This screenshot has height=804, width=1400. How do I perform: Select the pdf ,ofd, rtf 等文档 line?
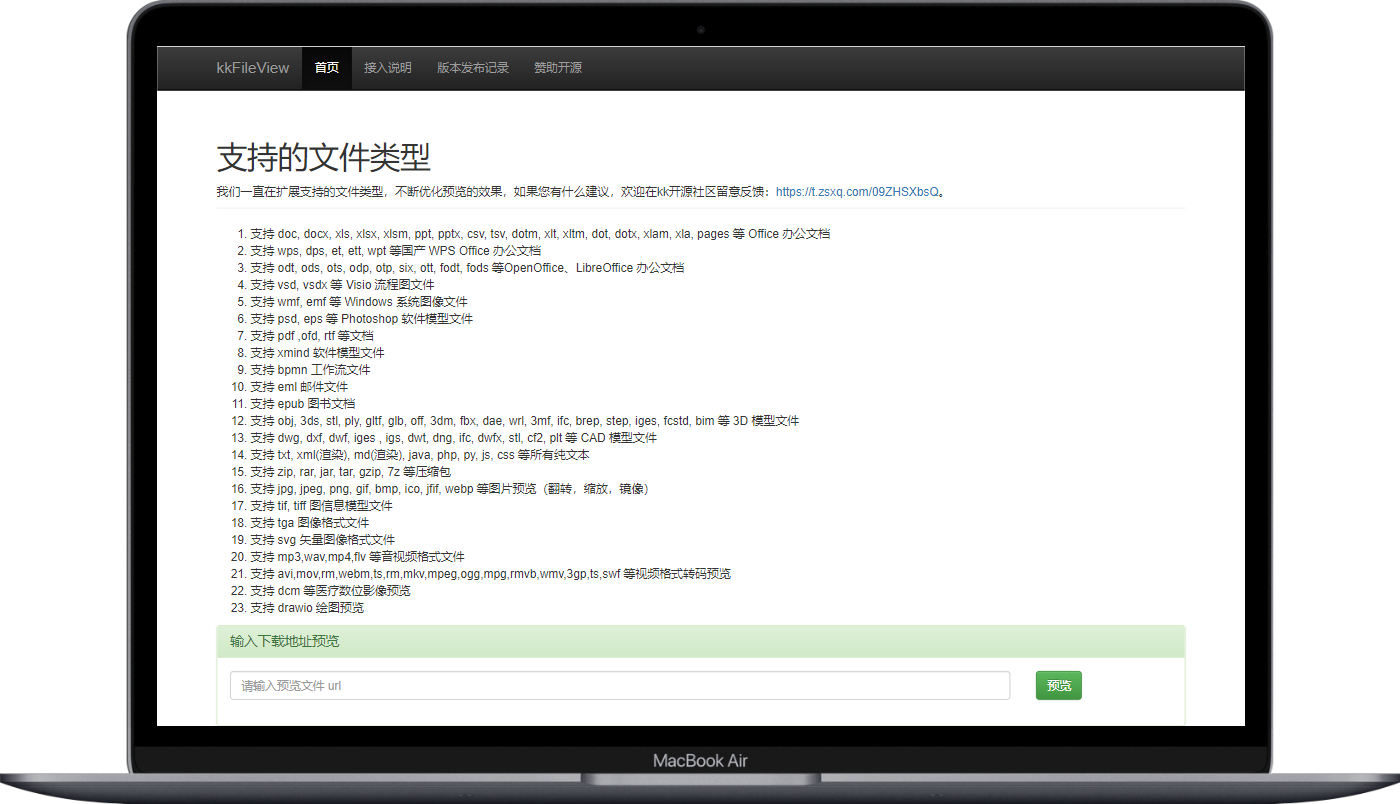(x=312, y=336)
